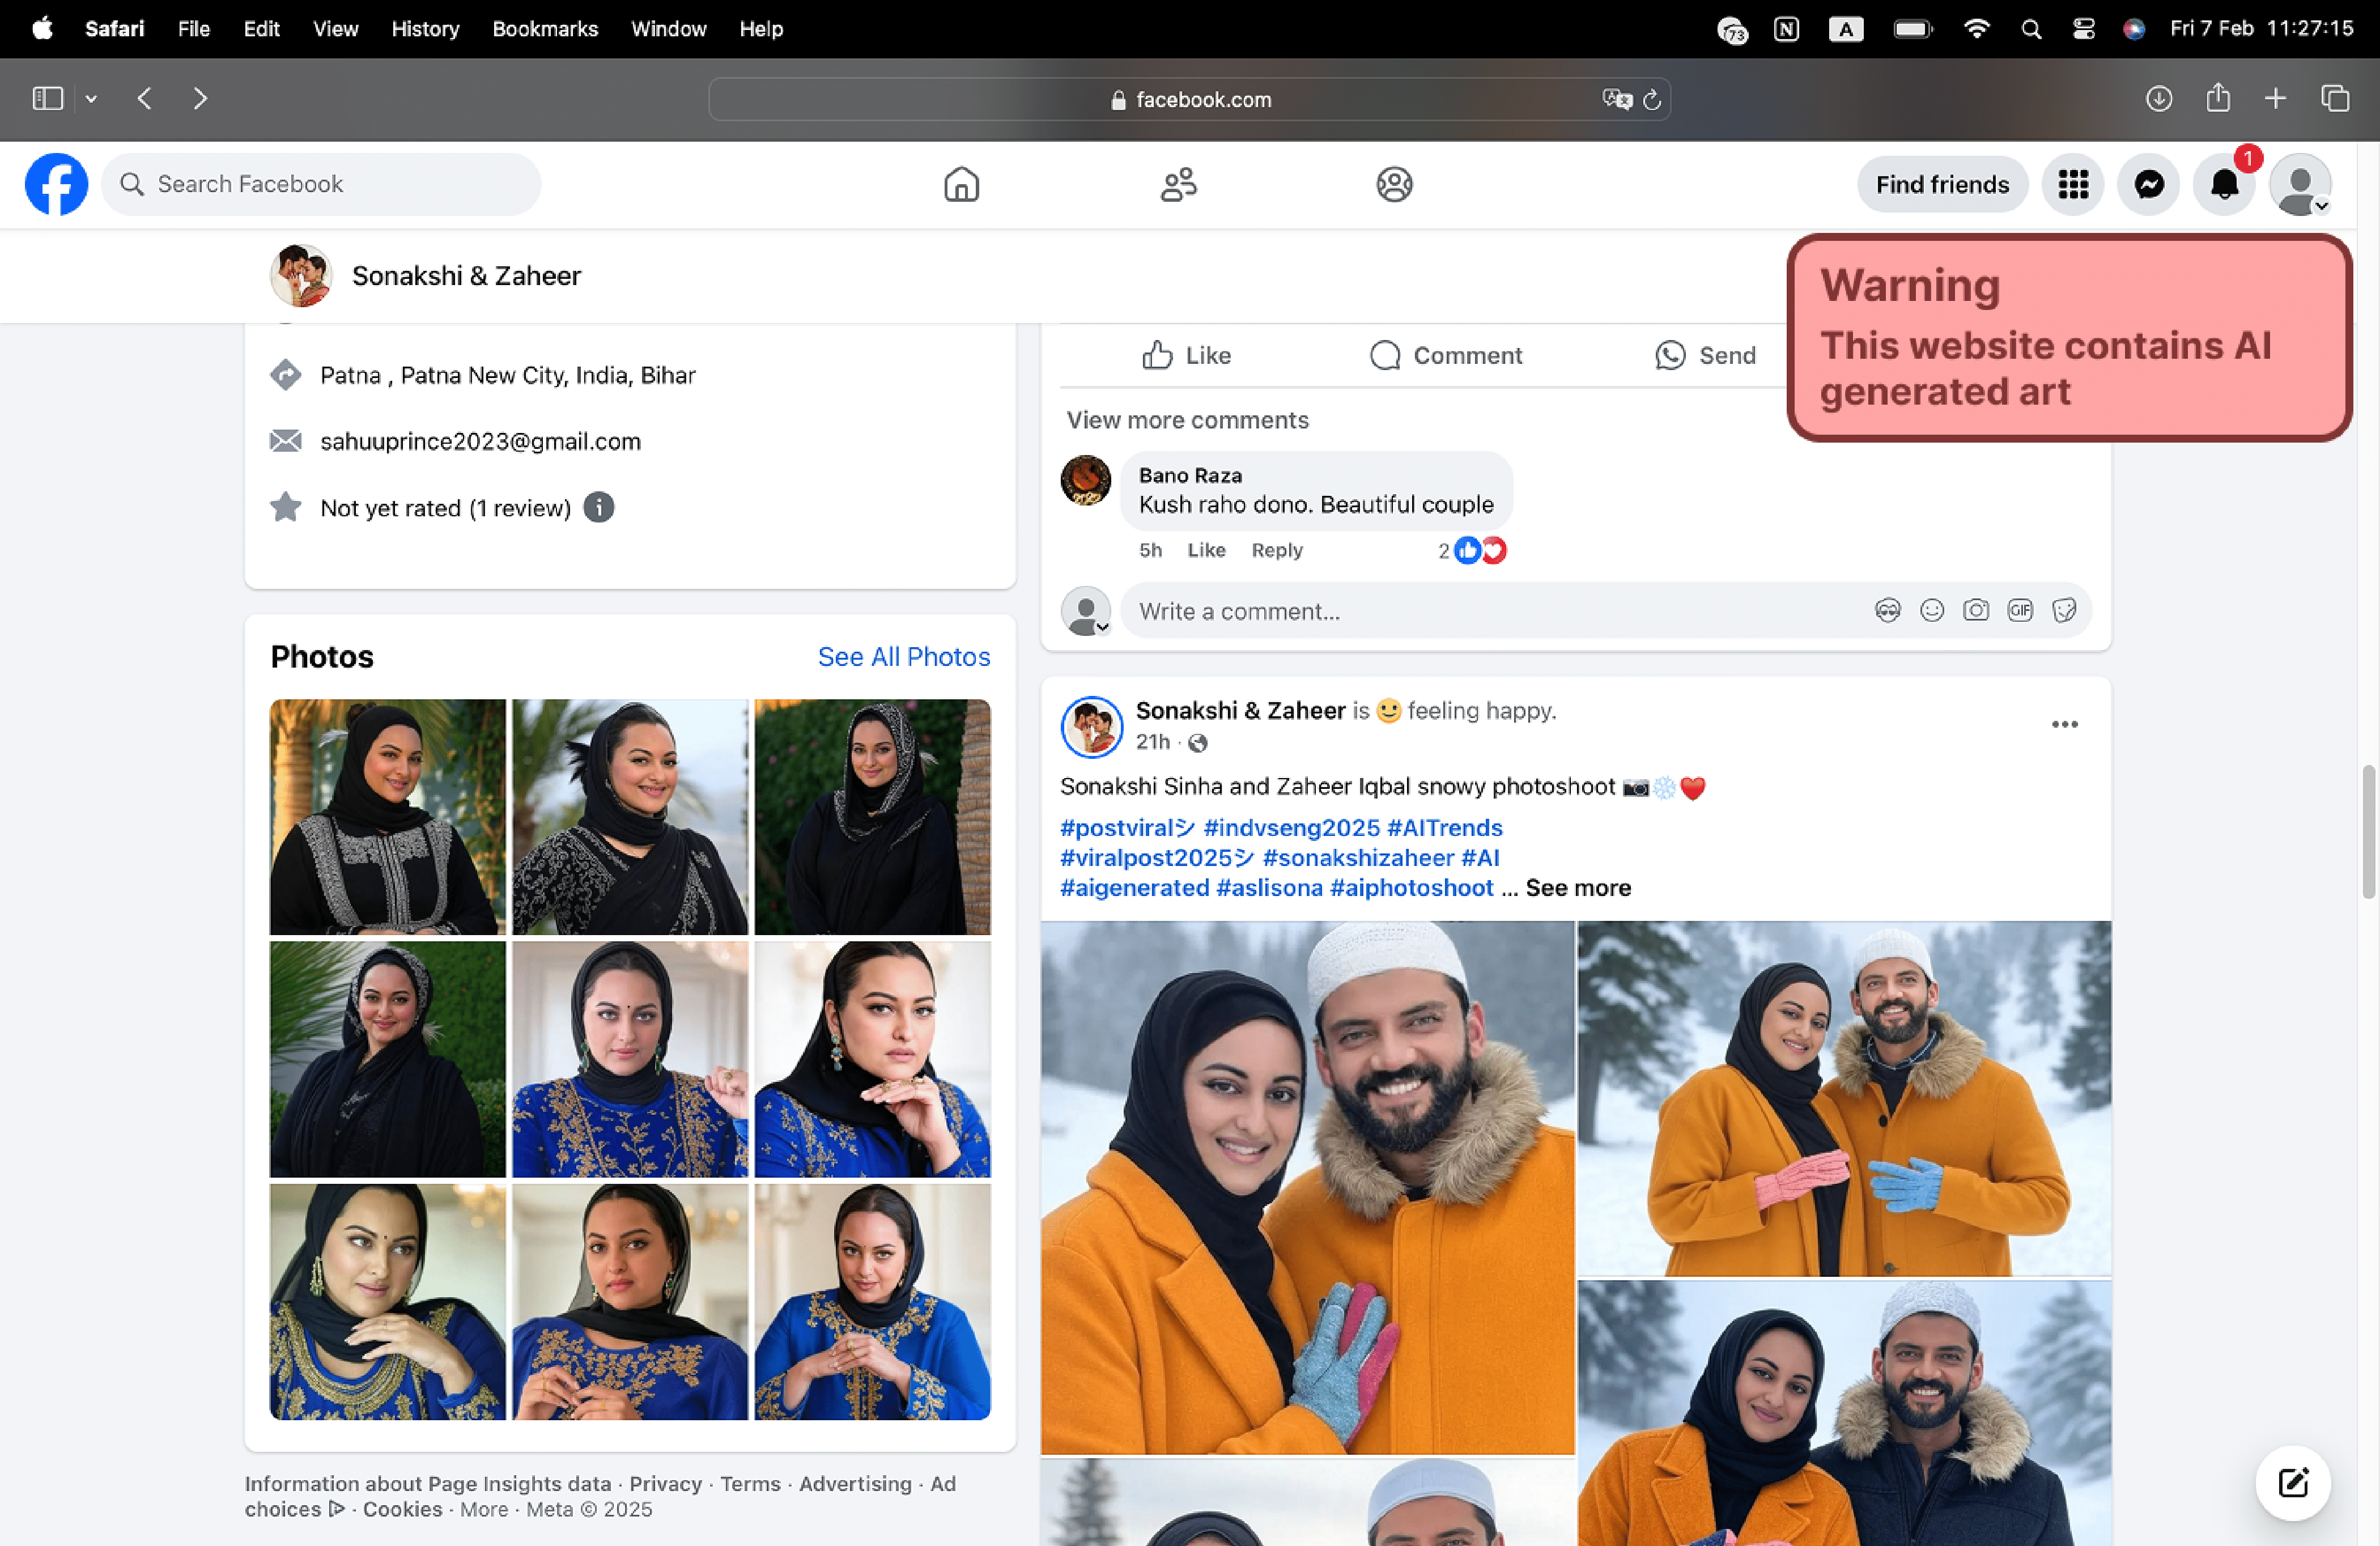Viewport: 2380px width, 1546px height.
Task: Click See All Photos link
Action: 903,656
